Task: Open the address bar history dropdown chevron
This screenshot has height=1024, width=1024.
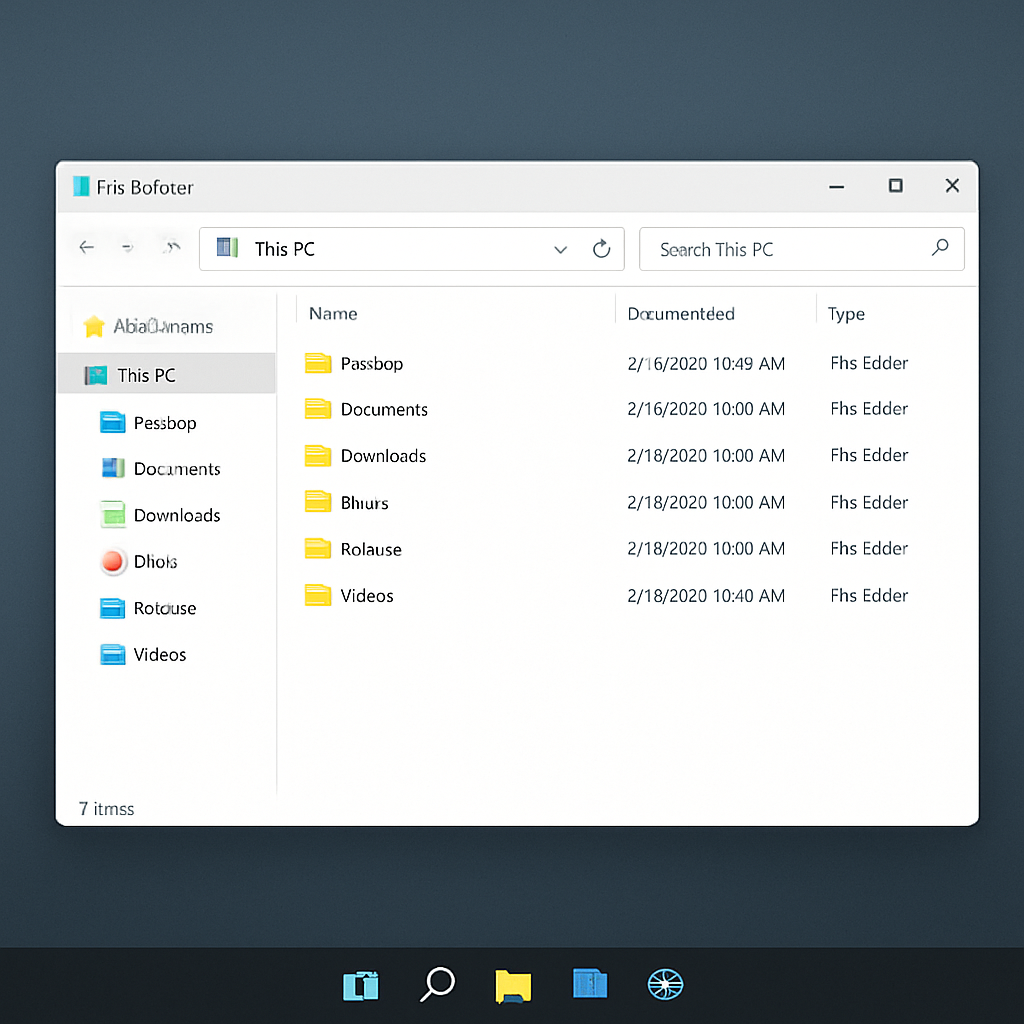Action: pos(560,249)
